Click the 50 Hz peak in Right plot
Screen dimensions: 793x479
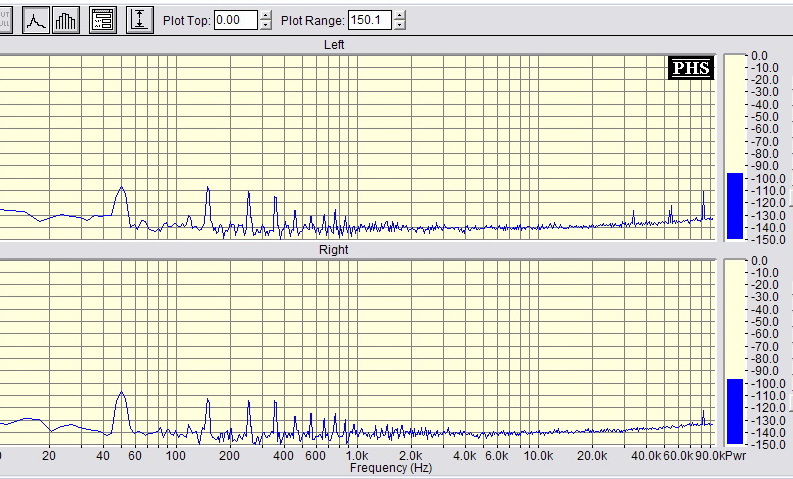pos(121,394)
